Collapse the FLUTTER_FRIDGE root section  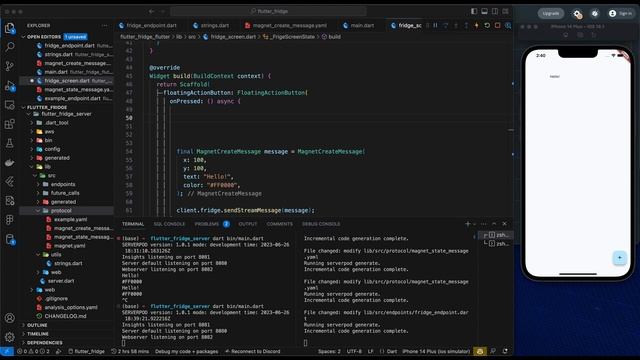pyautogui.click(x=23, y=107)
